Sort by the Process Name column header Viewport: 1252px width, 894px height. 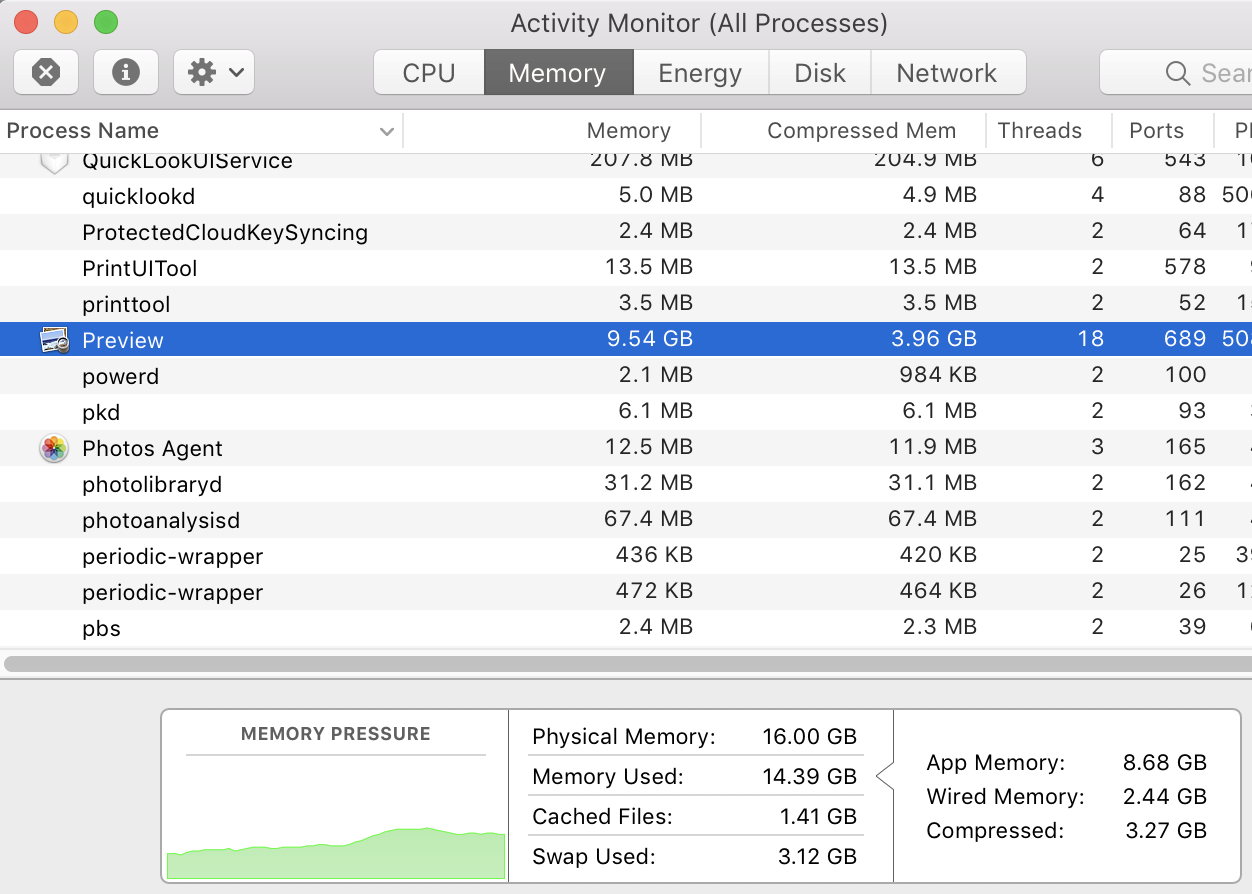pos(201,131)
